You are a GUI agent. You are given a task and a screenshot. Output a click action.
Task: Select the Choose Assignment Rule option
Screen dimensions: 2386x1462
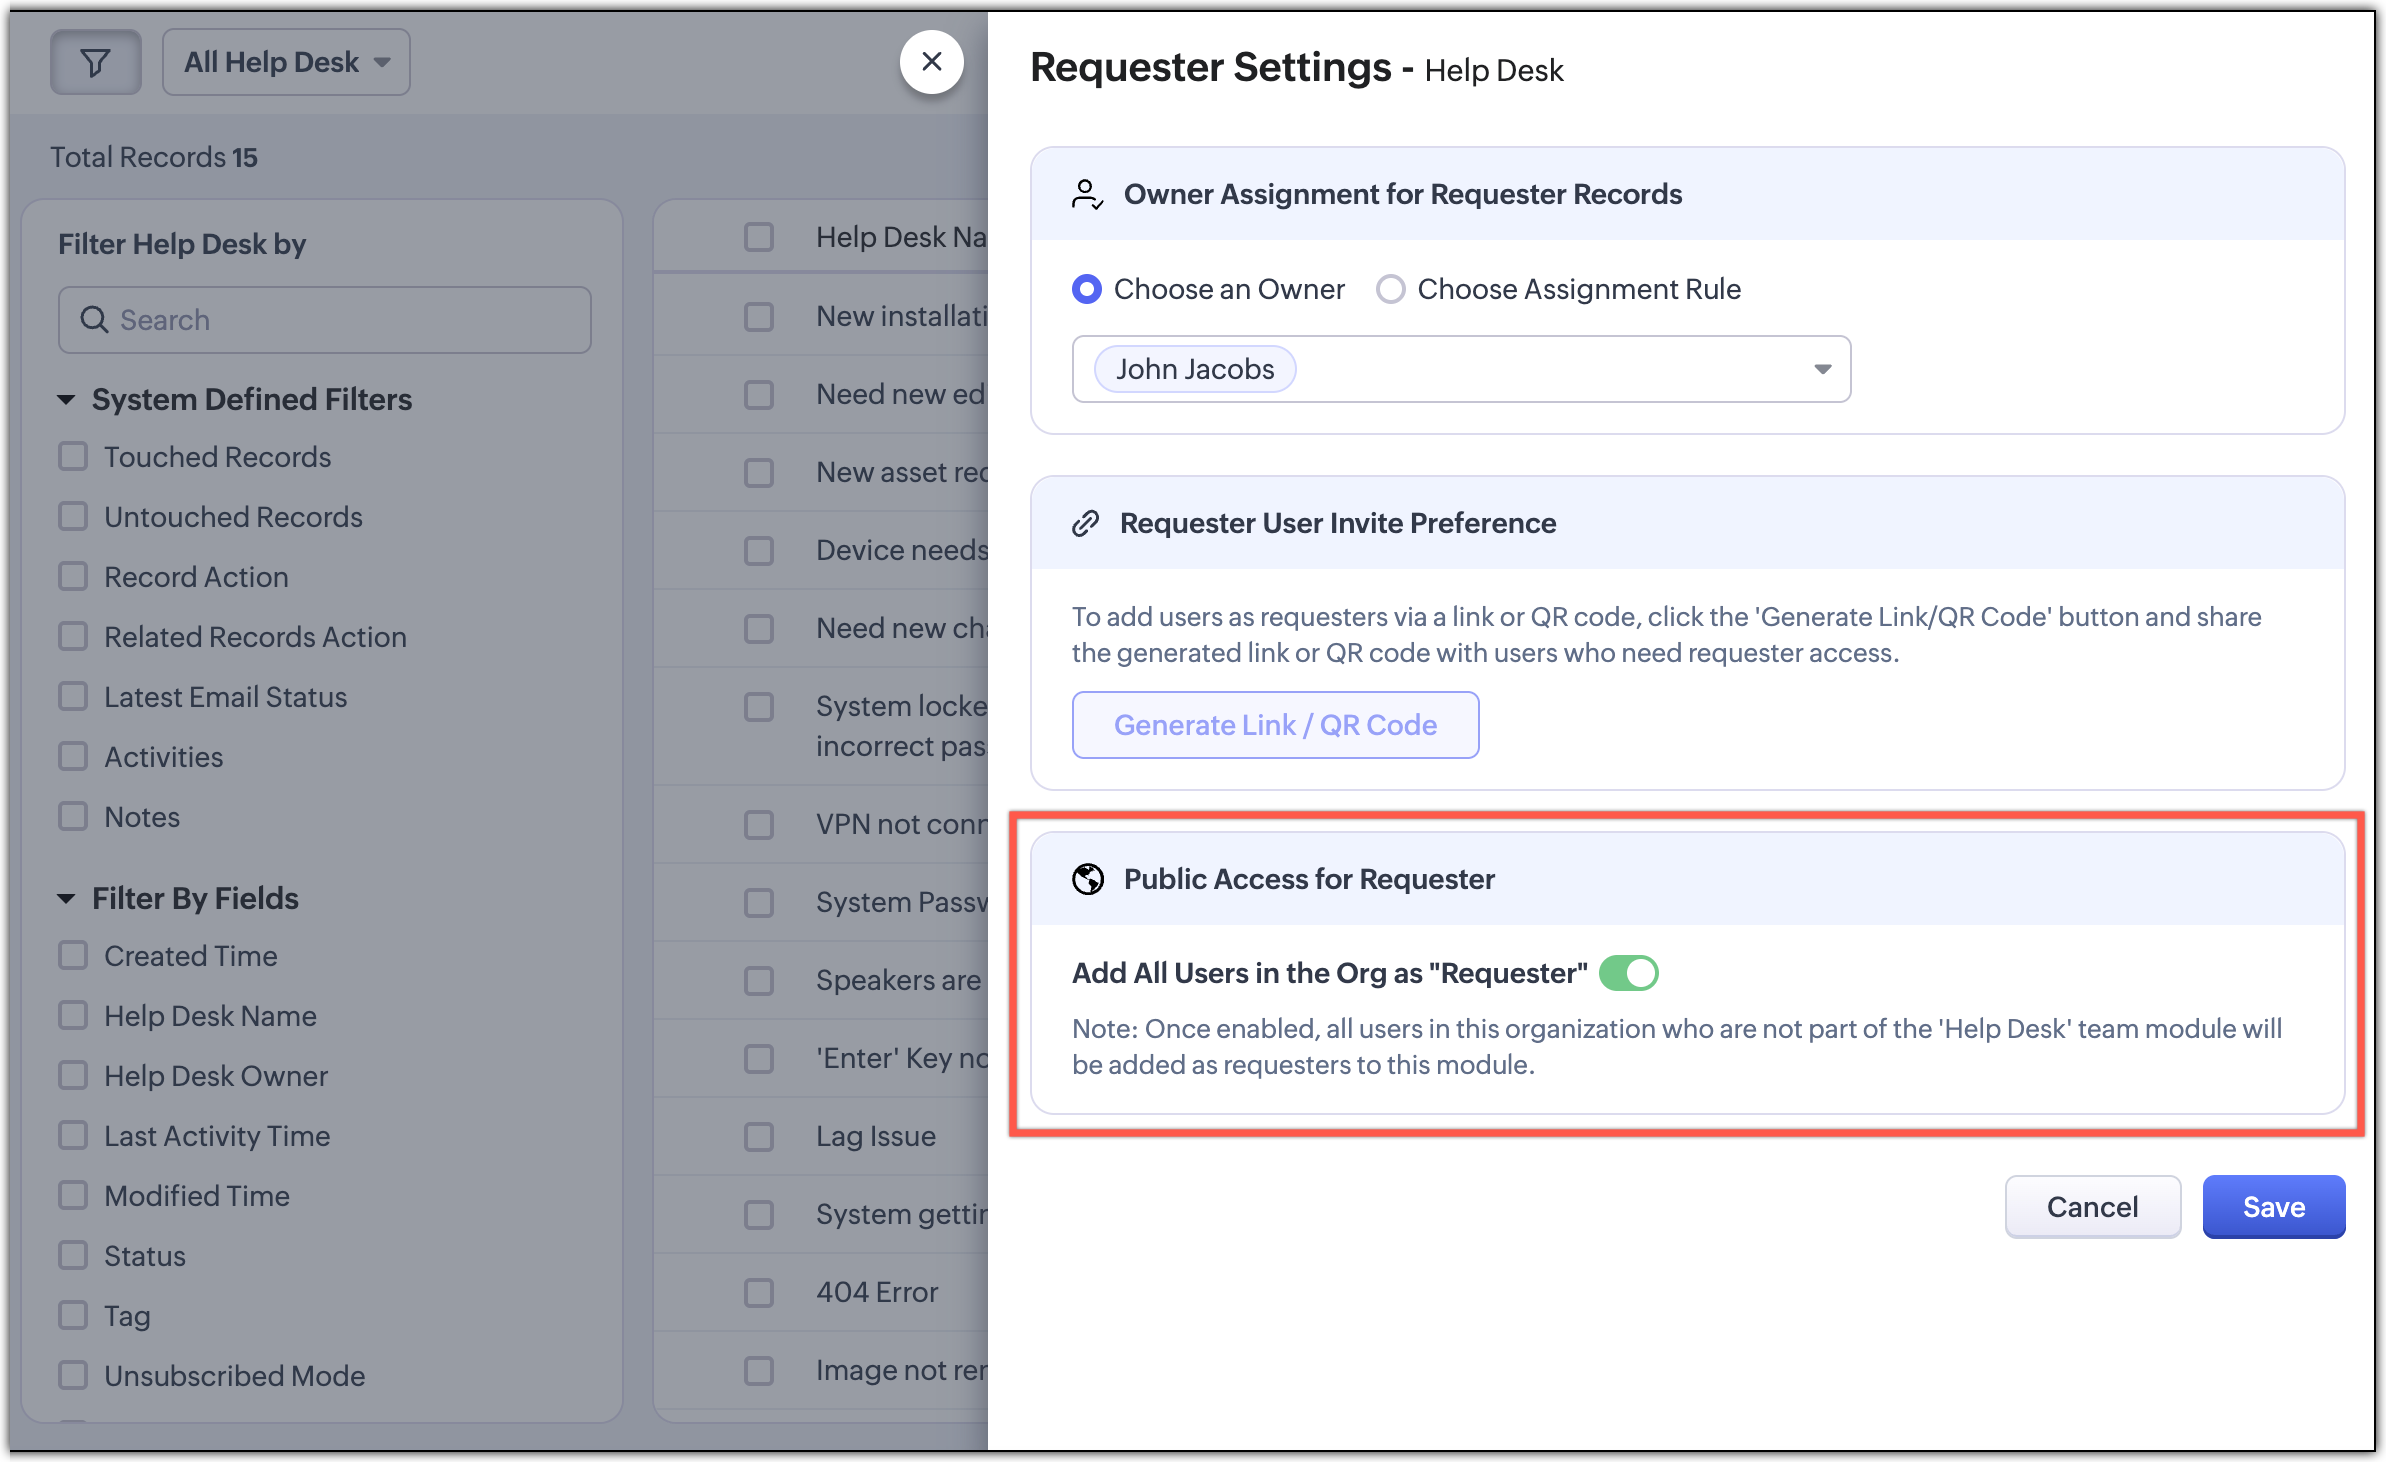(1391, 289)
